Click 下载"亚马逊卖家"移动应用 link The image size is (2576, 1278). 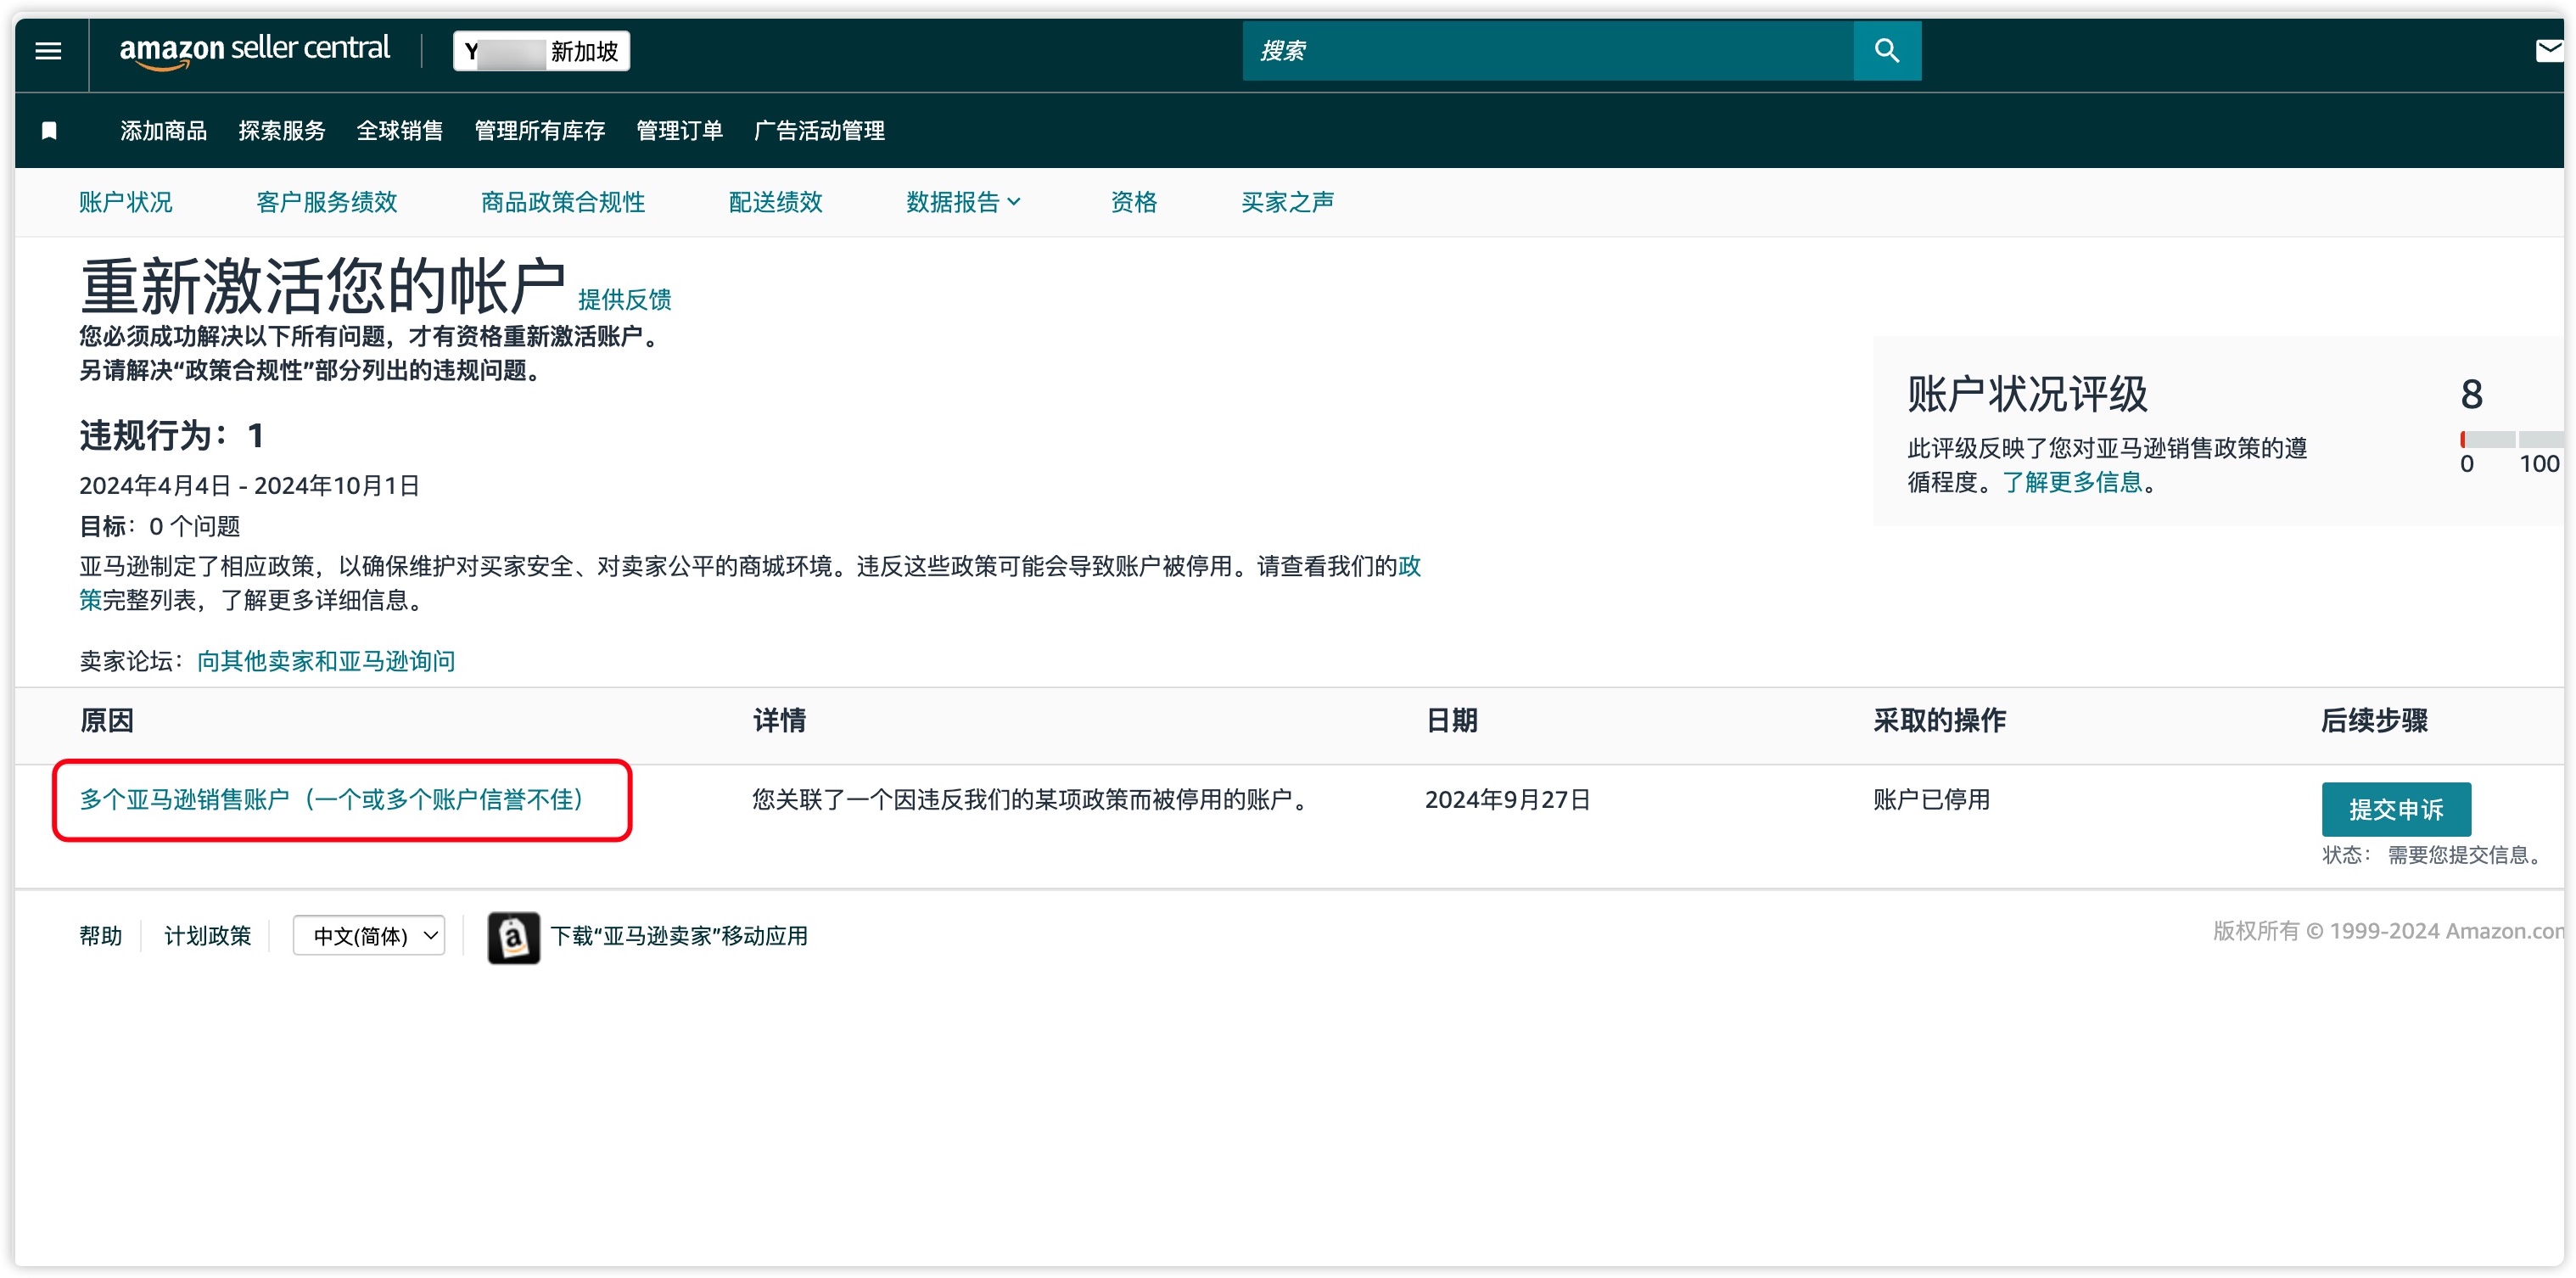(679, 936)
